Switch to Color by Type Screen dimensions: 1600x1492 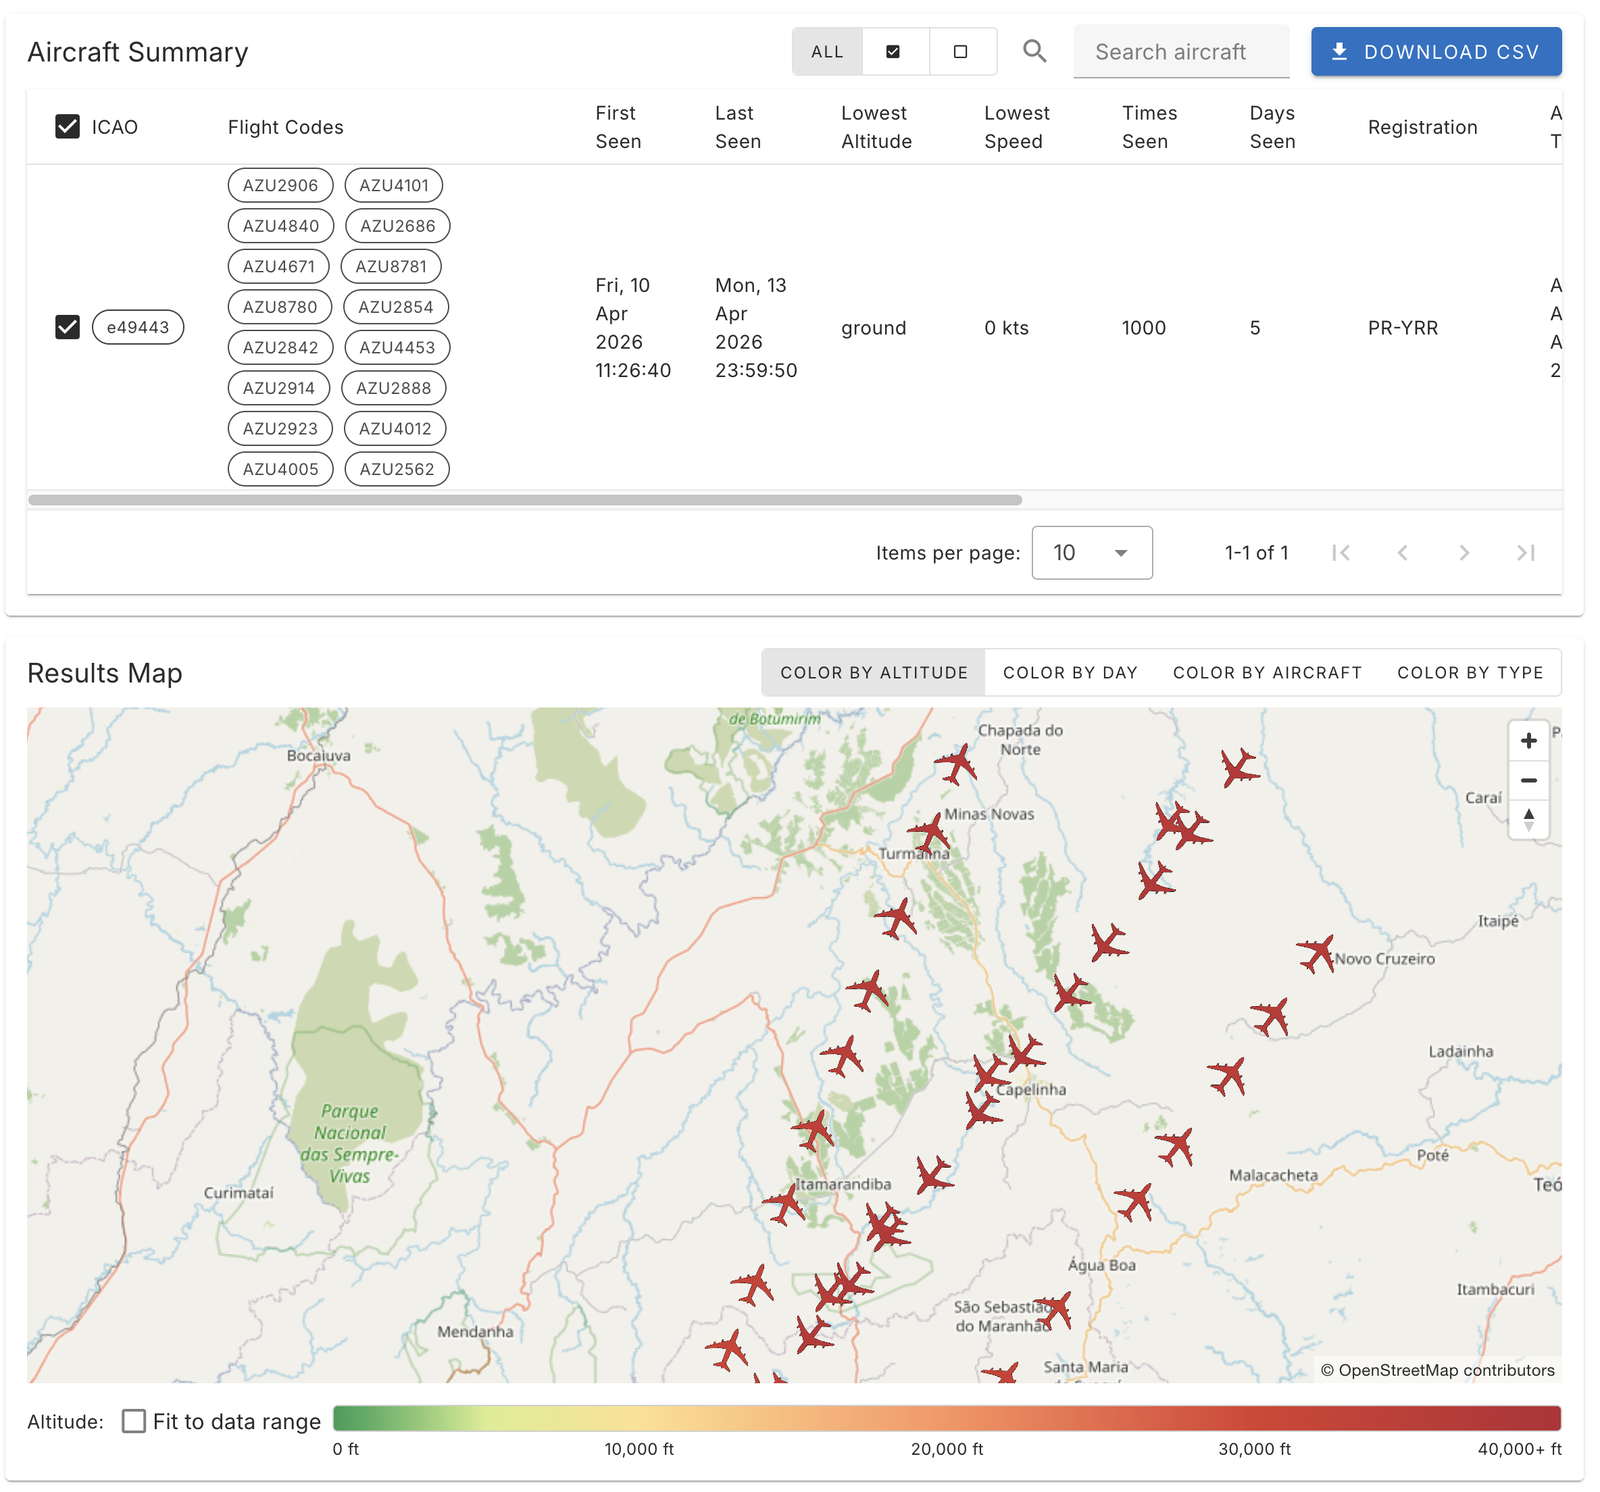(1470, 673)
